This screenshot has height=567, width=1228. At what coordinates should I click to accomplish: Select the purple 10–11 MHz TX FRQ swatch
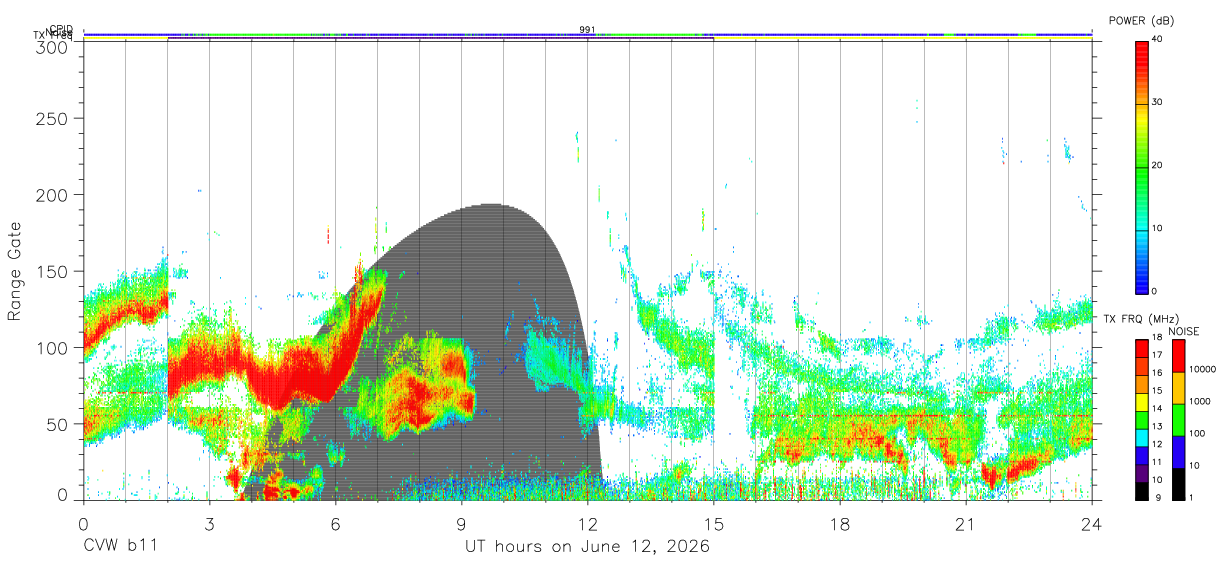1142,473
